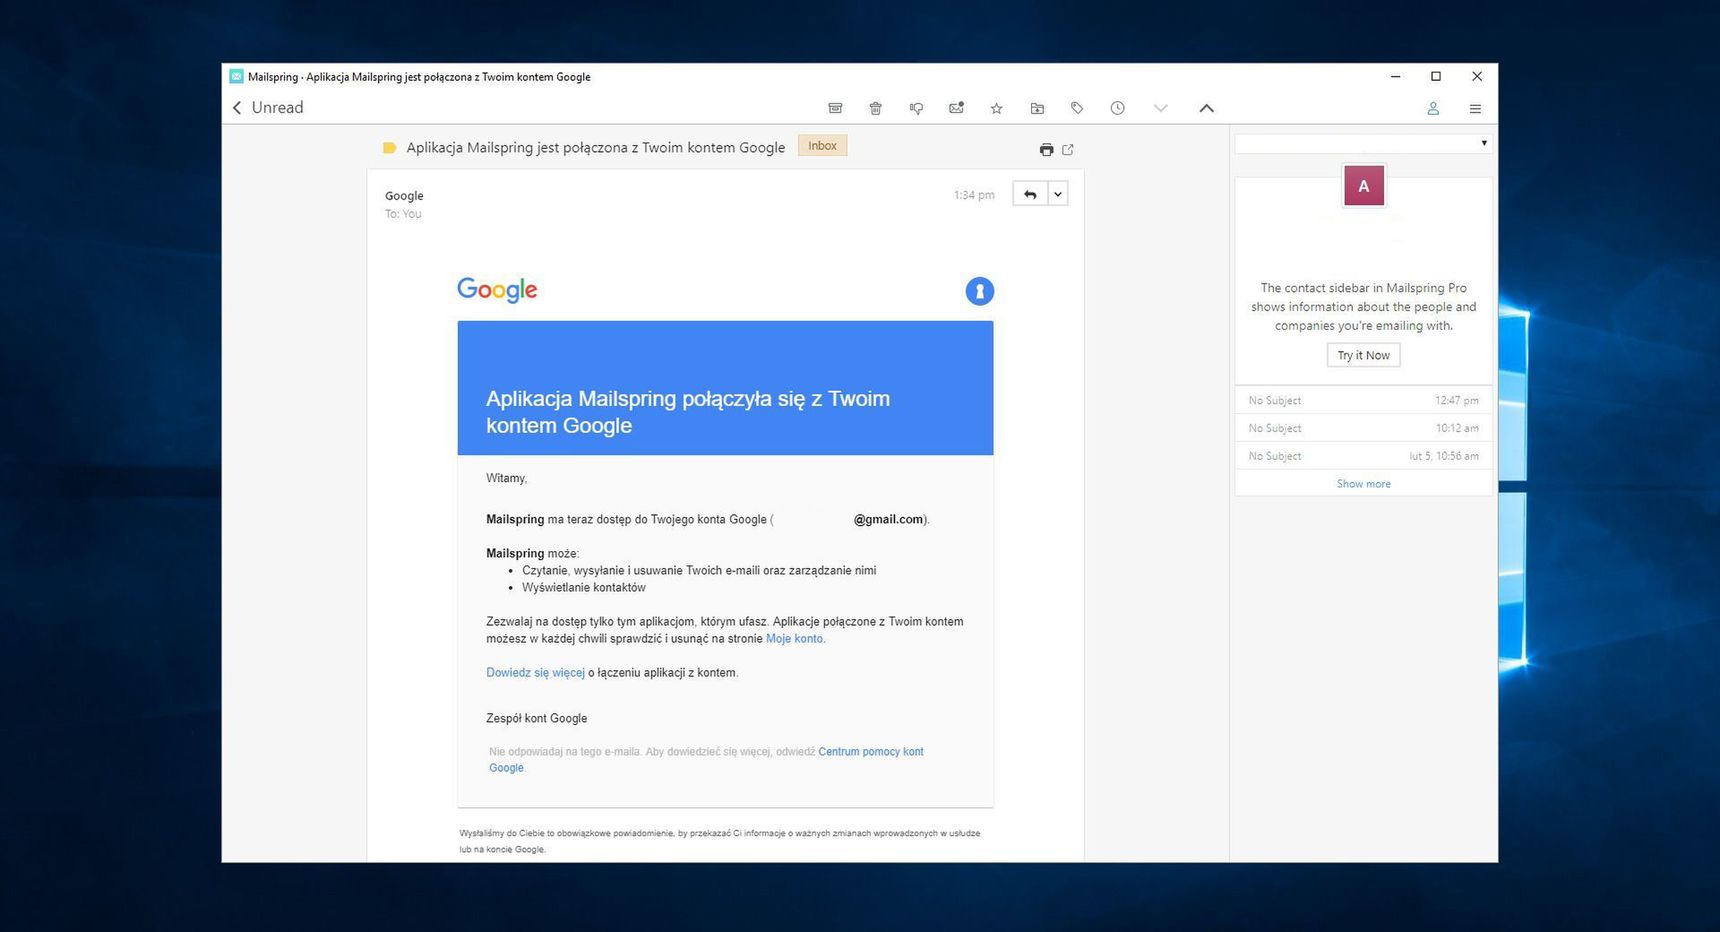Screen dimensions: 1720x932
Task: Open the No Subject thread from 12:47 pm
Action: click(1363, 400)
